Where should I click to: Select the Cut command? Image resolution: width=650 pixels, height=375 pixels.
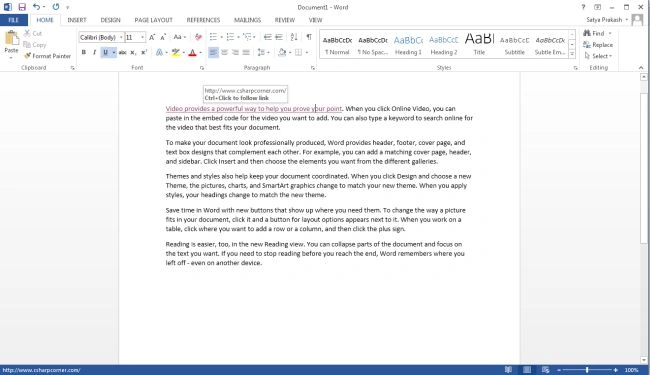click(x=33, y=33)
